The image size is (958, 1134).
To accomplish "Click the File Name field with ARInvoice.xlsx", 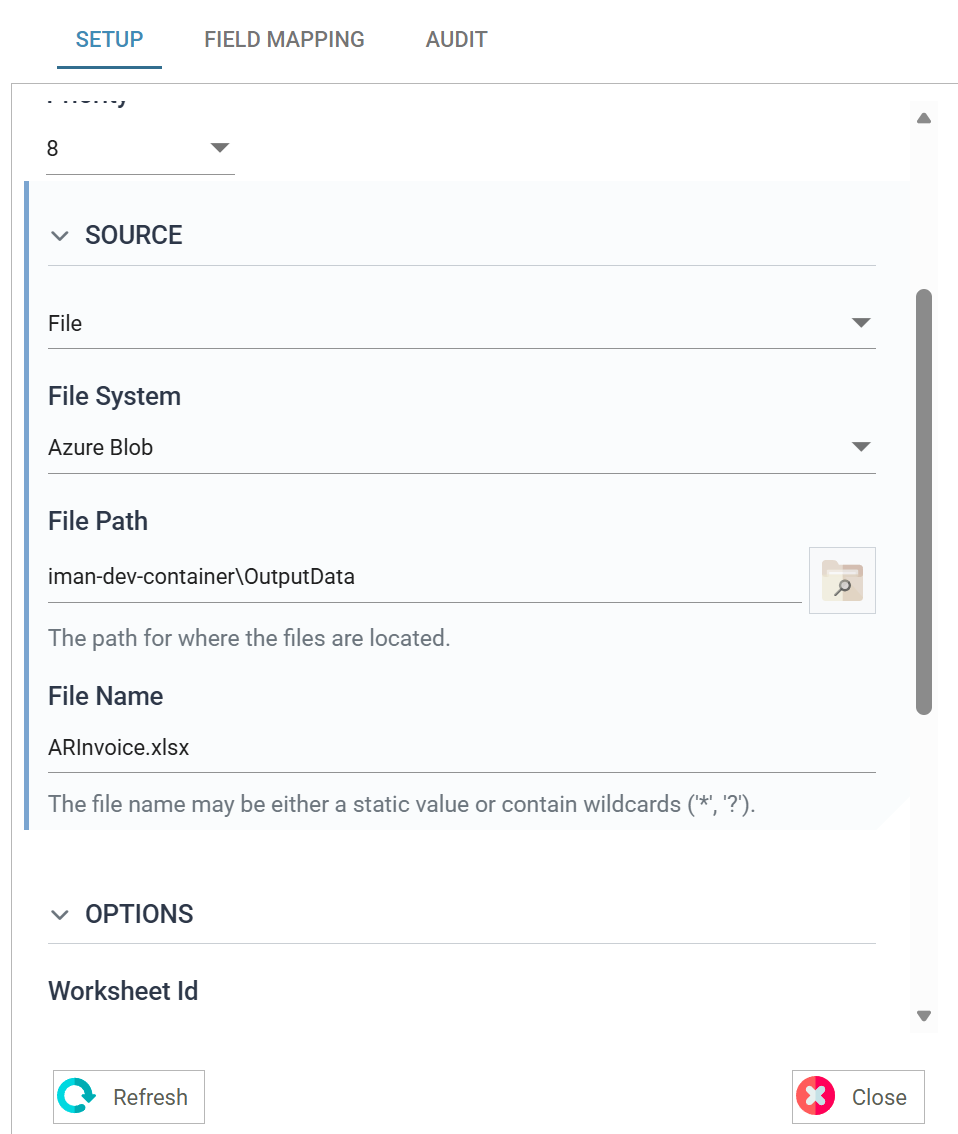I will click(461, 748).
